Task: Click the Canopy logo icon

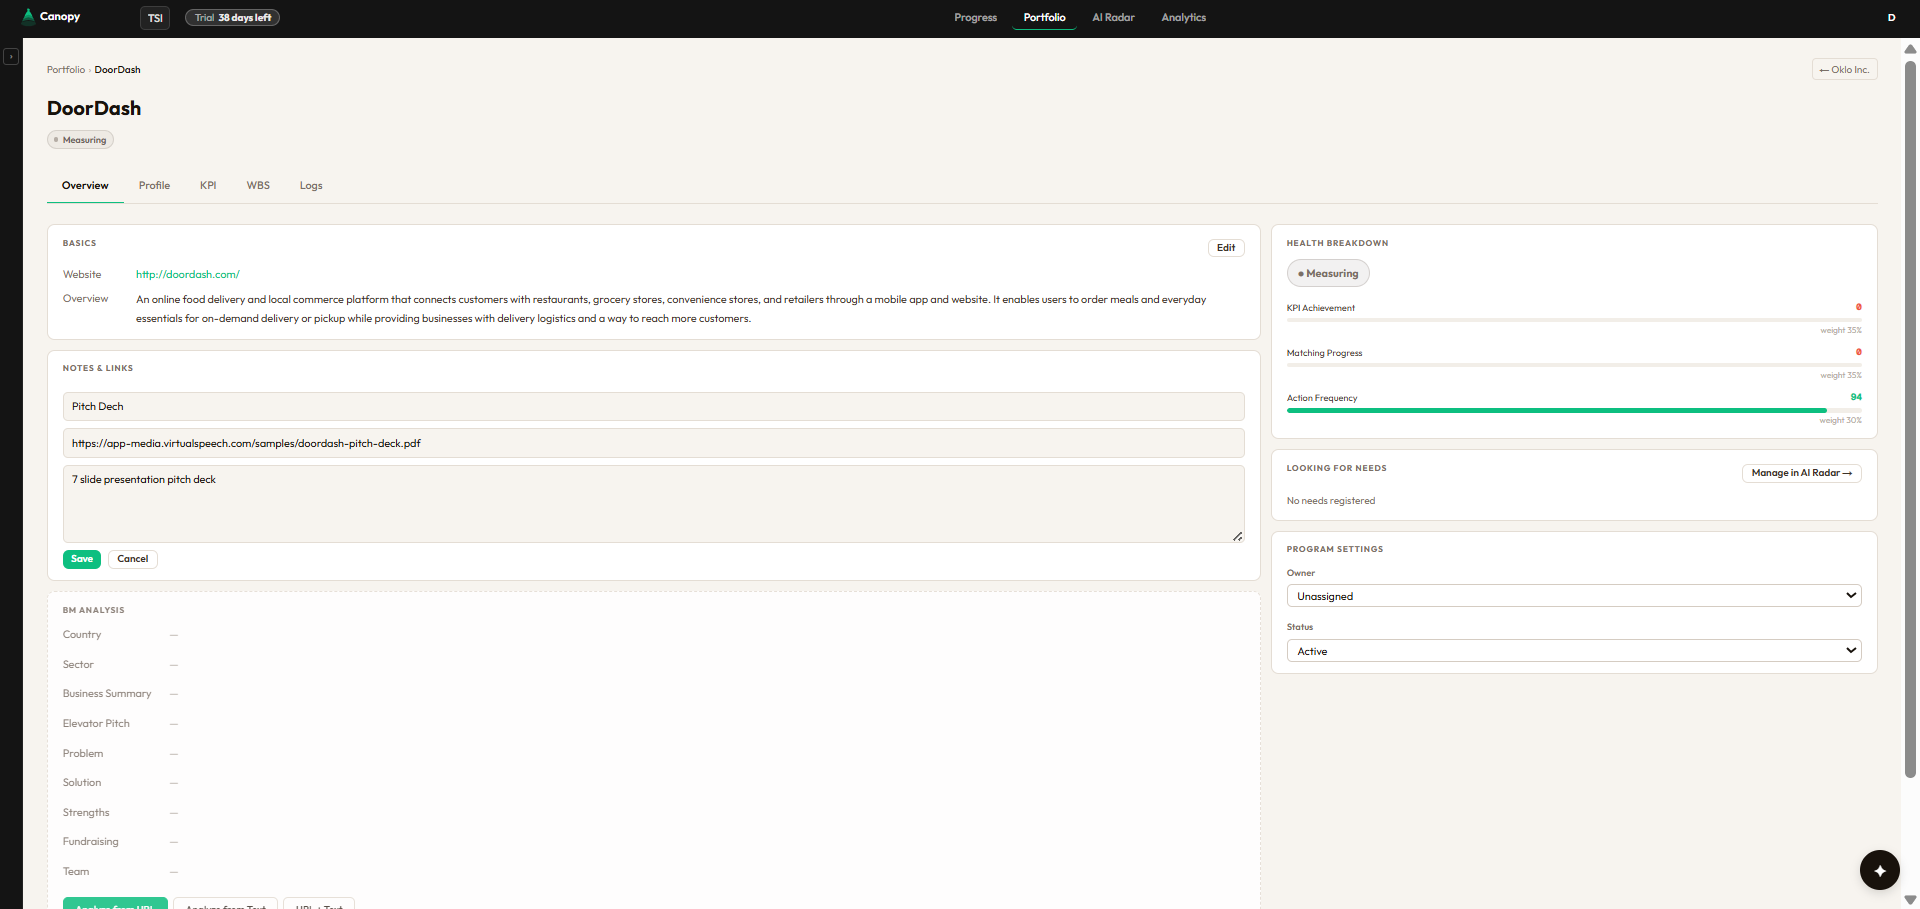Action: [28, 17]
